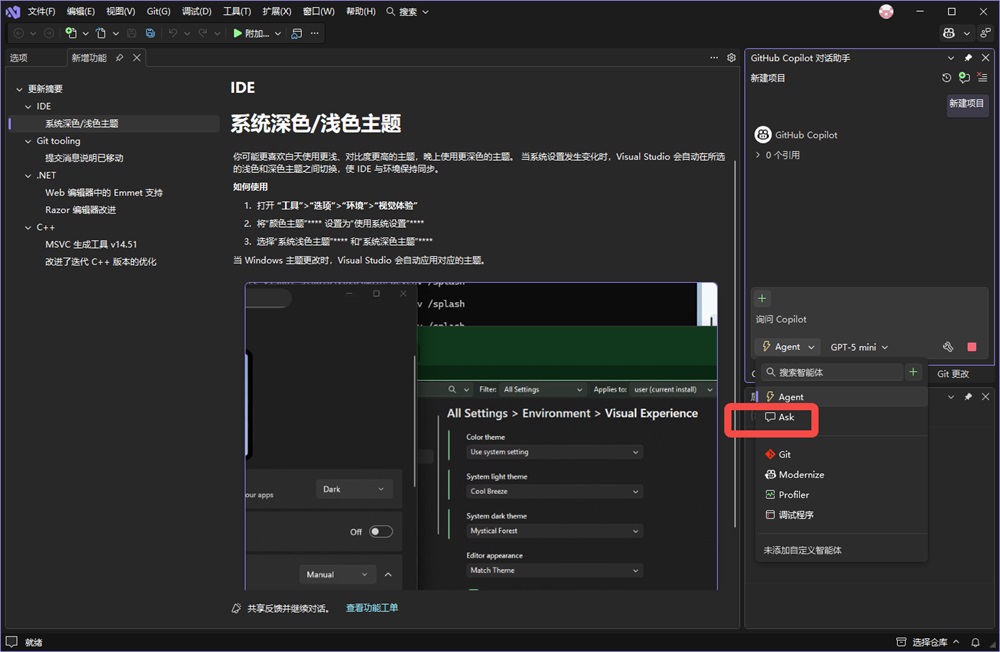Image resolution: width=1000 pixels, height=652 pixels.
Task: Click the Copilot badge icon in top-right toolbar
Action: point(949,33)
